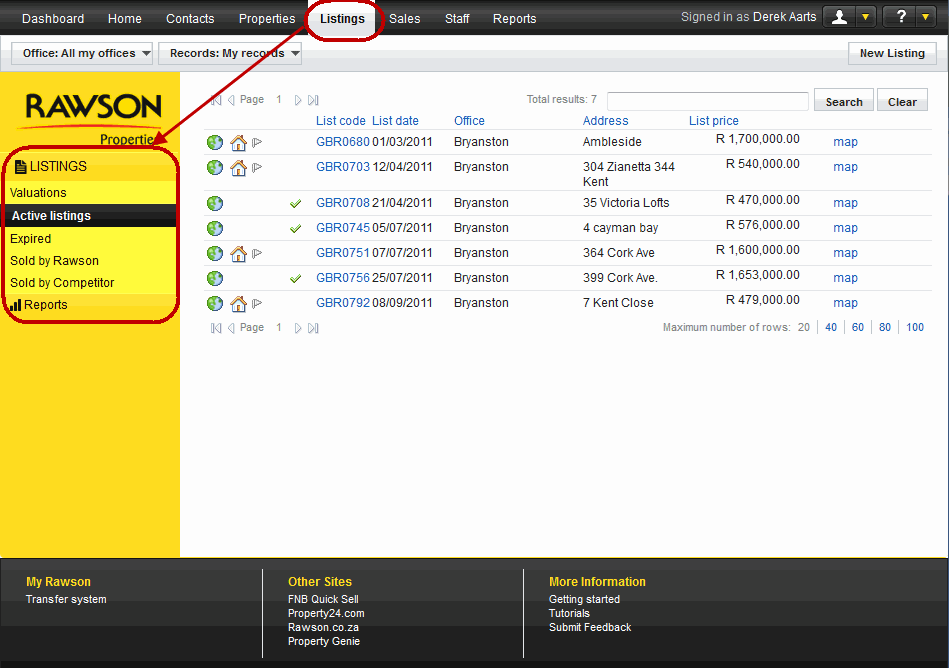This screenshot has height=668, width=949.
Task: Go to last page using top pager icon
Action: 313,100
